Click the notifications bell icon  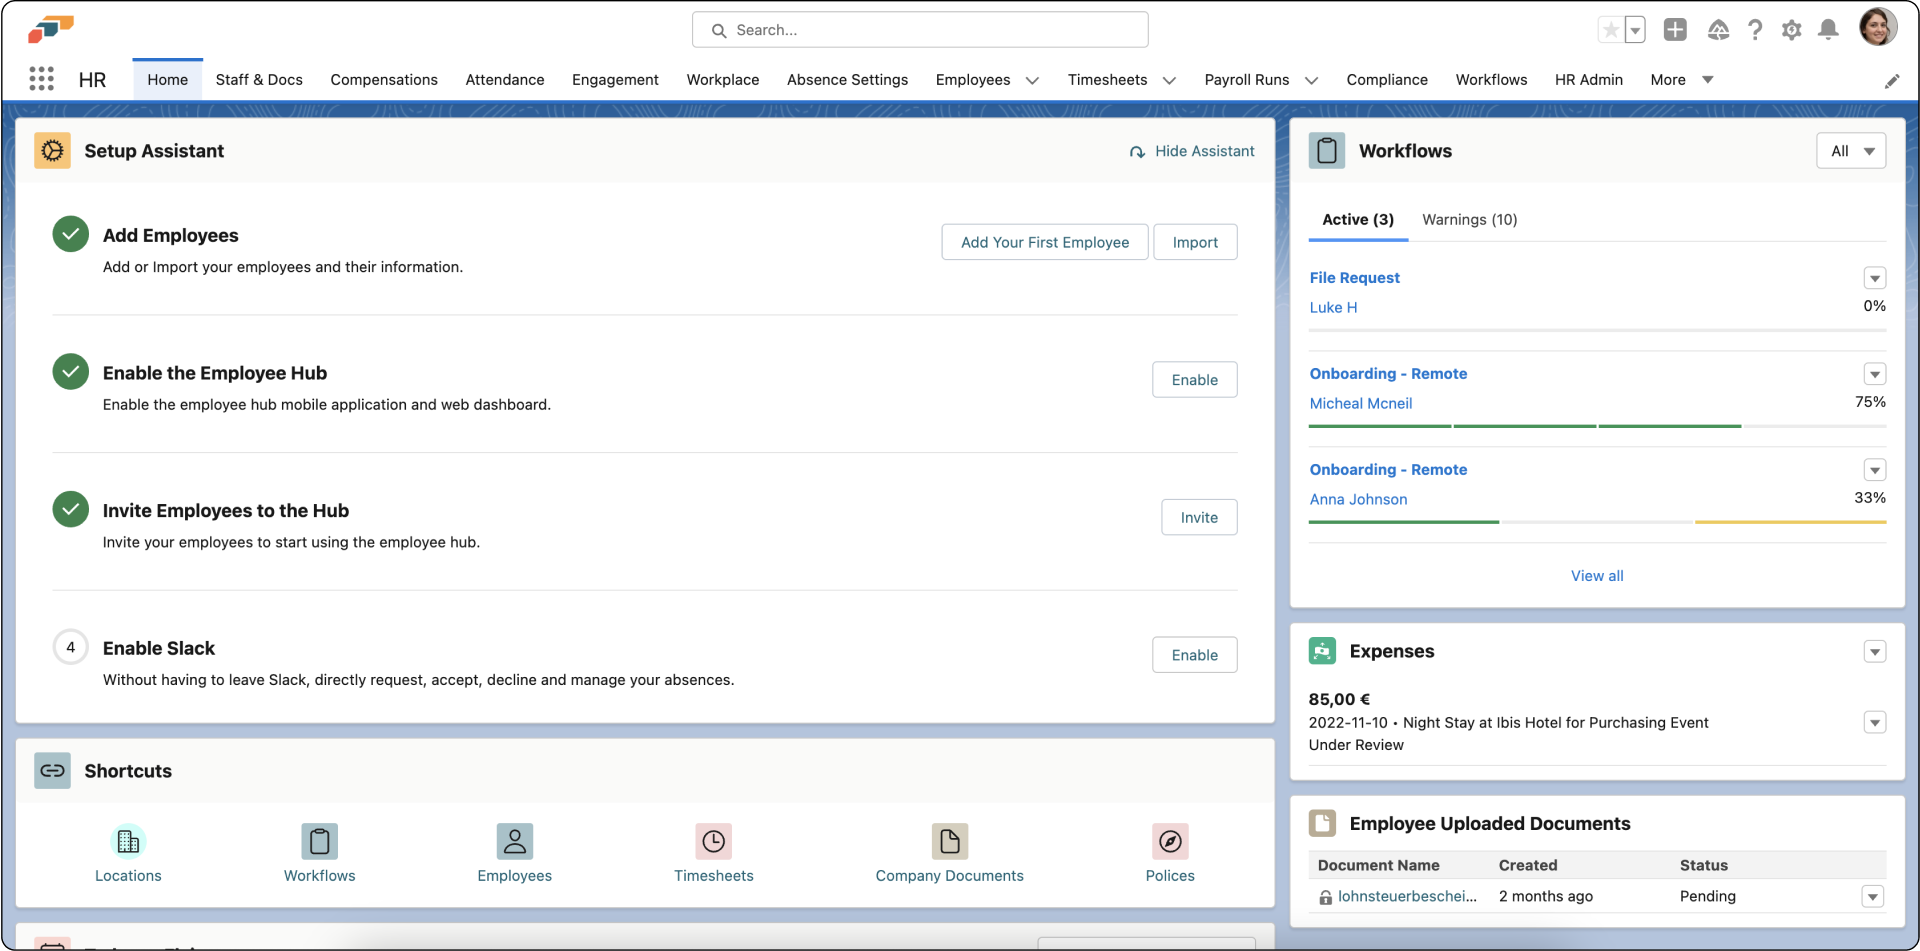1828,30
